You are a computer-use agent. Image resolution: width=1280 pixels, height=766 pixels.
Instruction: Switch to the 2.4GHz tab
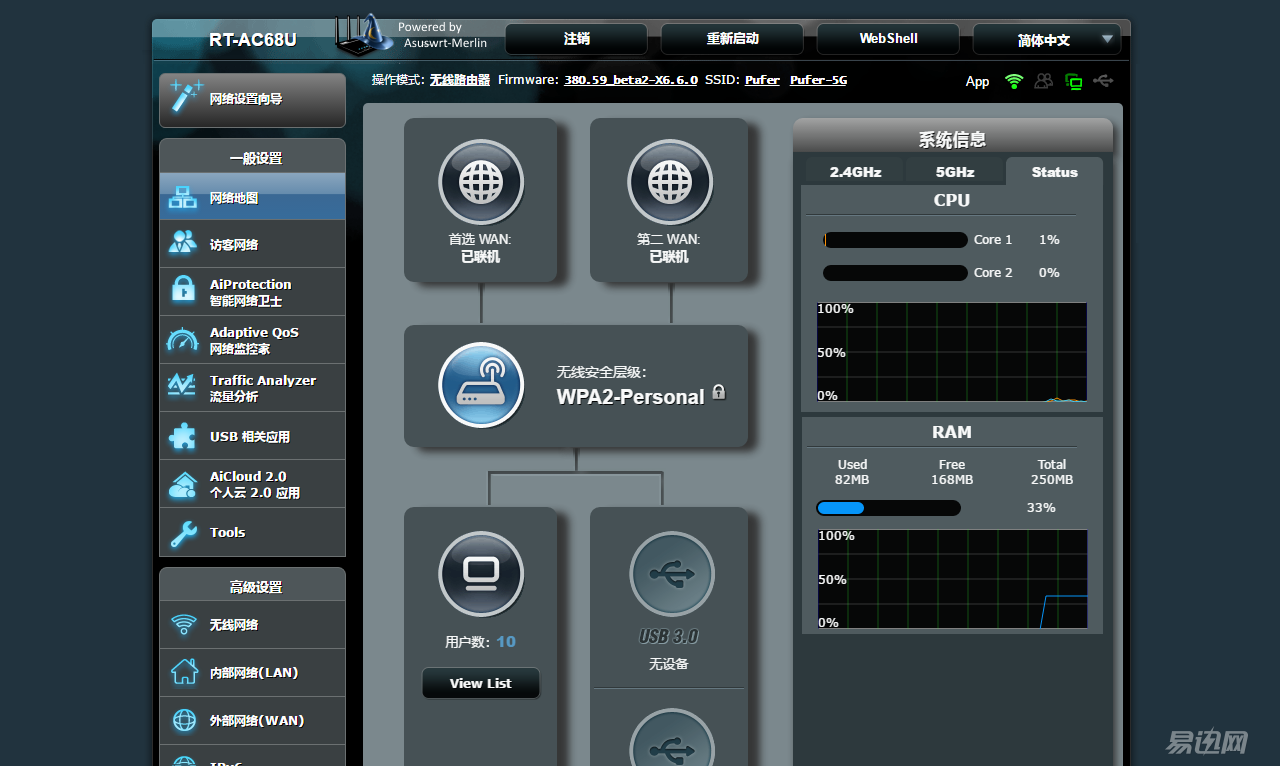[x=855, y=172]
